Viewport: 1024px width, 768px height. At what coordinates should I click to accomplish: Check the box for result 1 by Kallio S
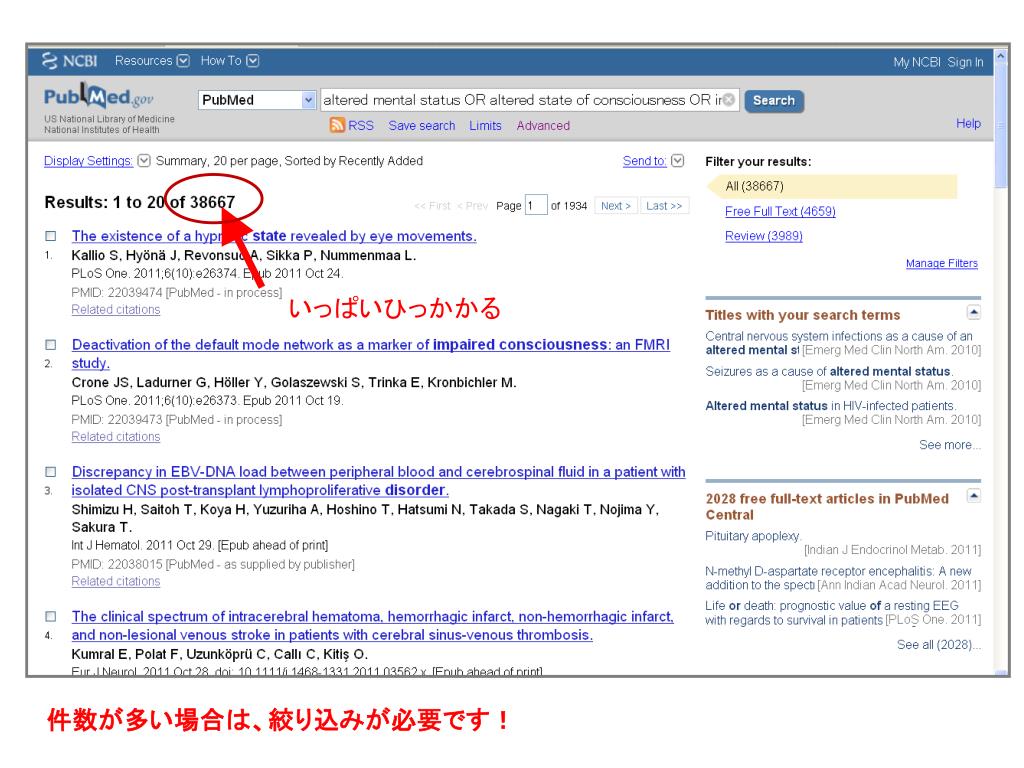(x=50, y=236)
